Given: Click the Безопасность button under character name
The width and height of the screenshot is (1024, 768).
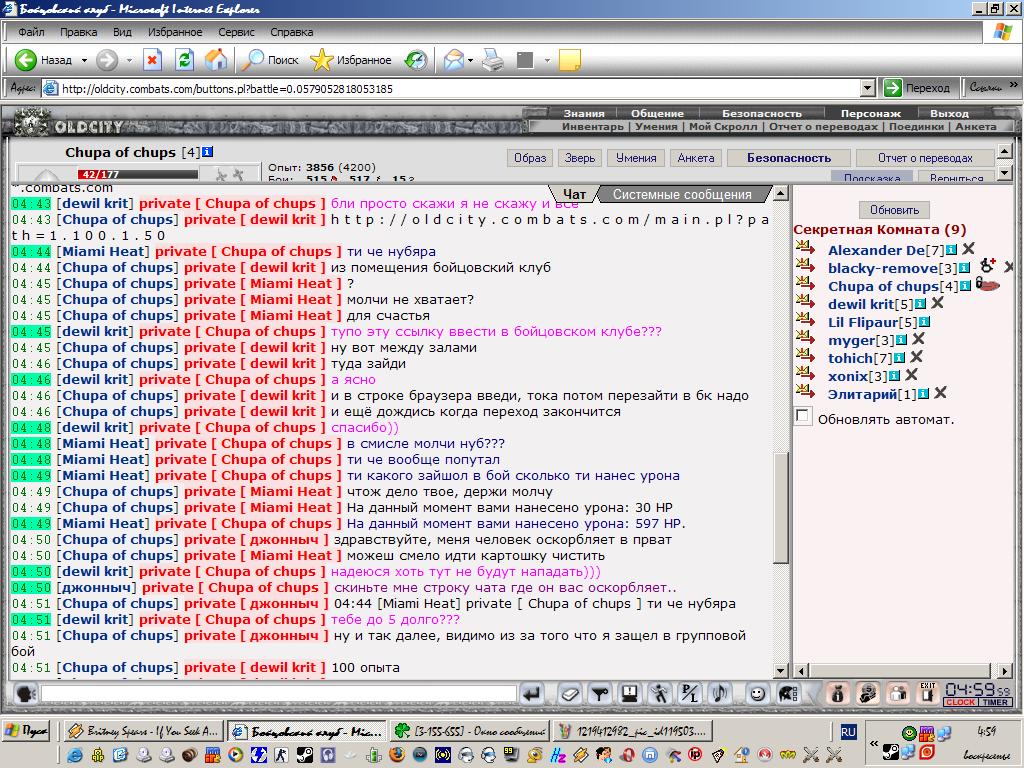Looking at the screenshot, I should (789, 158).
